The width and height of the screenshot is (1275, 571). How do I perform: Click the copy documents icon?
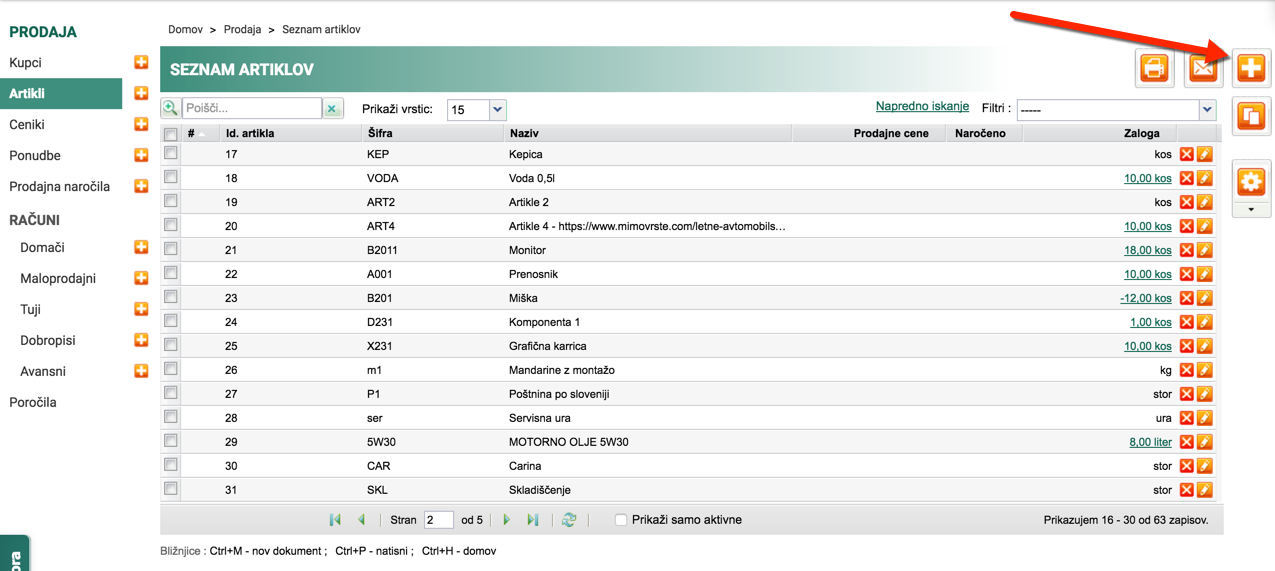[x=1251, y=116]
